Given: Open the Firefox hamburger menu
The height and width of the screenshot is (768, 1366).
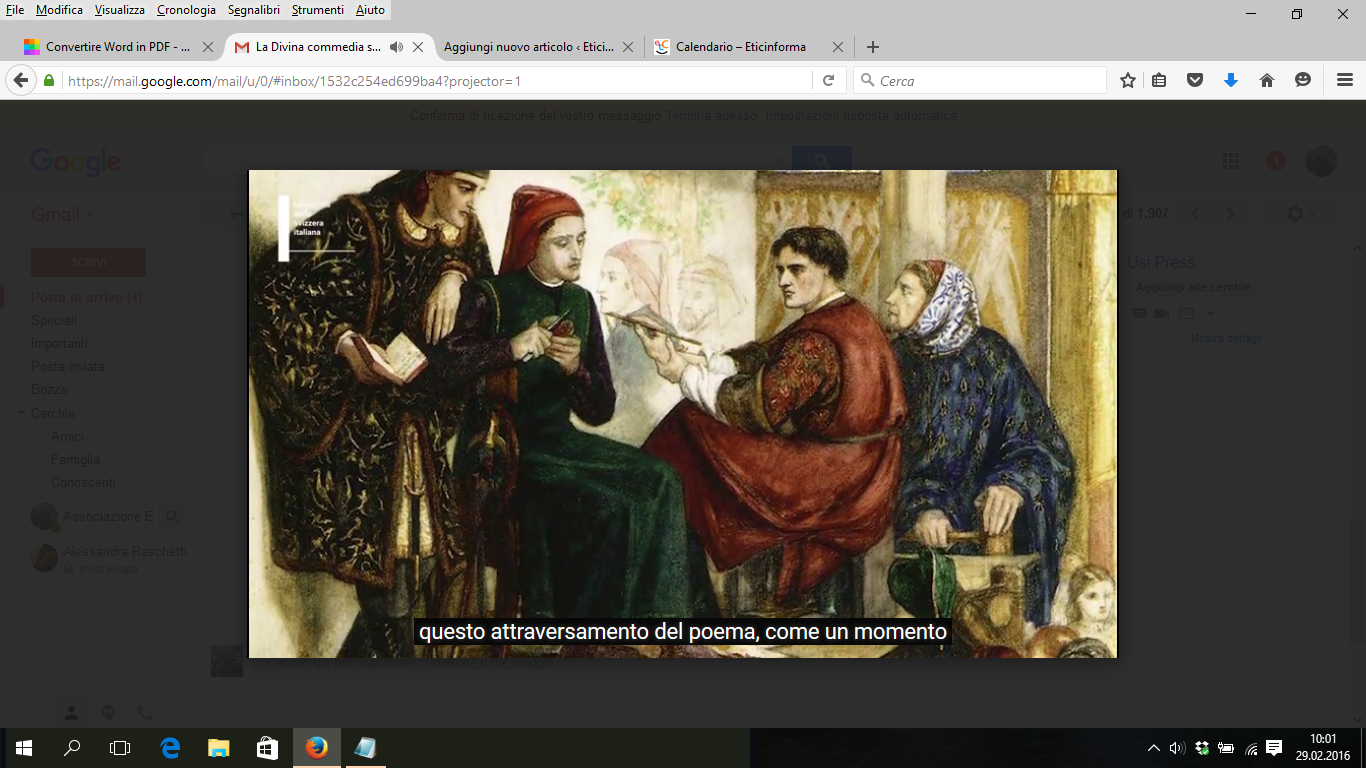Looking at the screenshot, I should tap(1345, 81).
